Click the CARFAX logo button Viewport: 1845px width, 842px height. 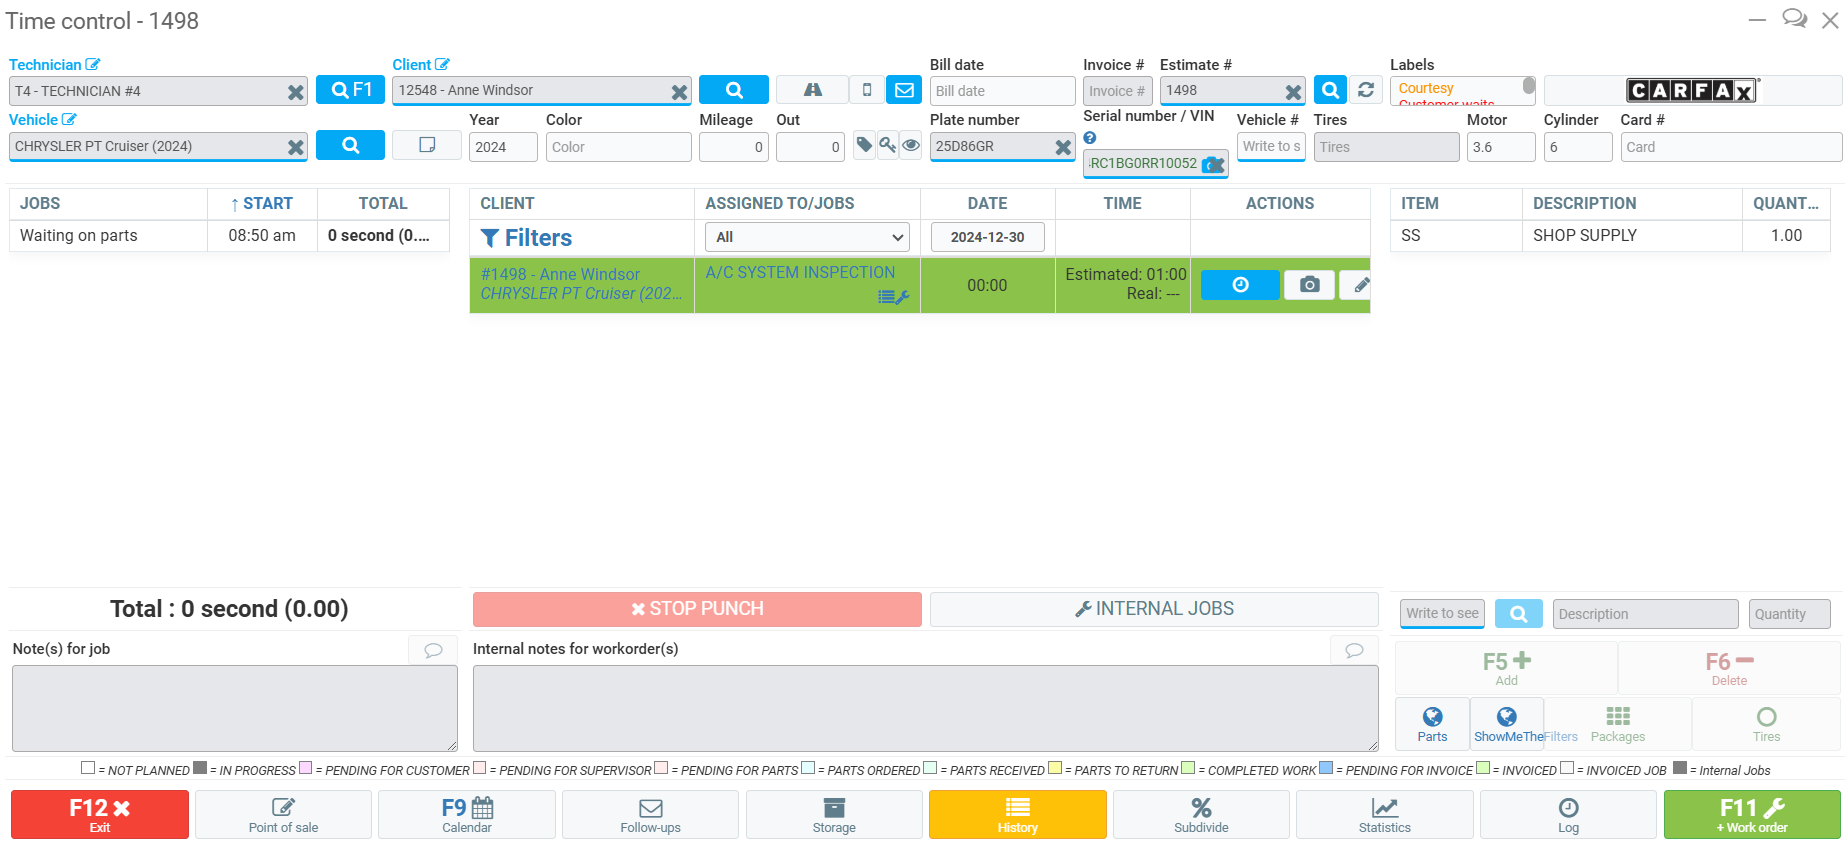[x=1691, y=91]
